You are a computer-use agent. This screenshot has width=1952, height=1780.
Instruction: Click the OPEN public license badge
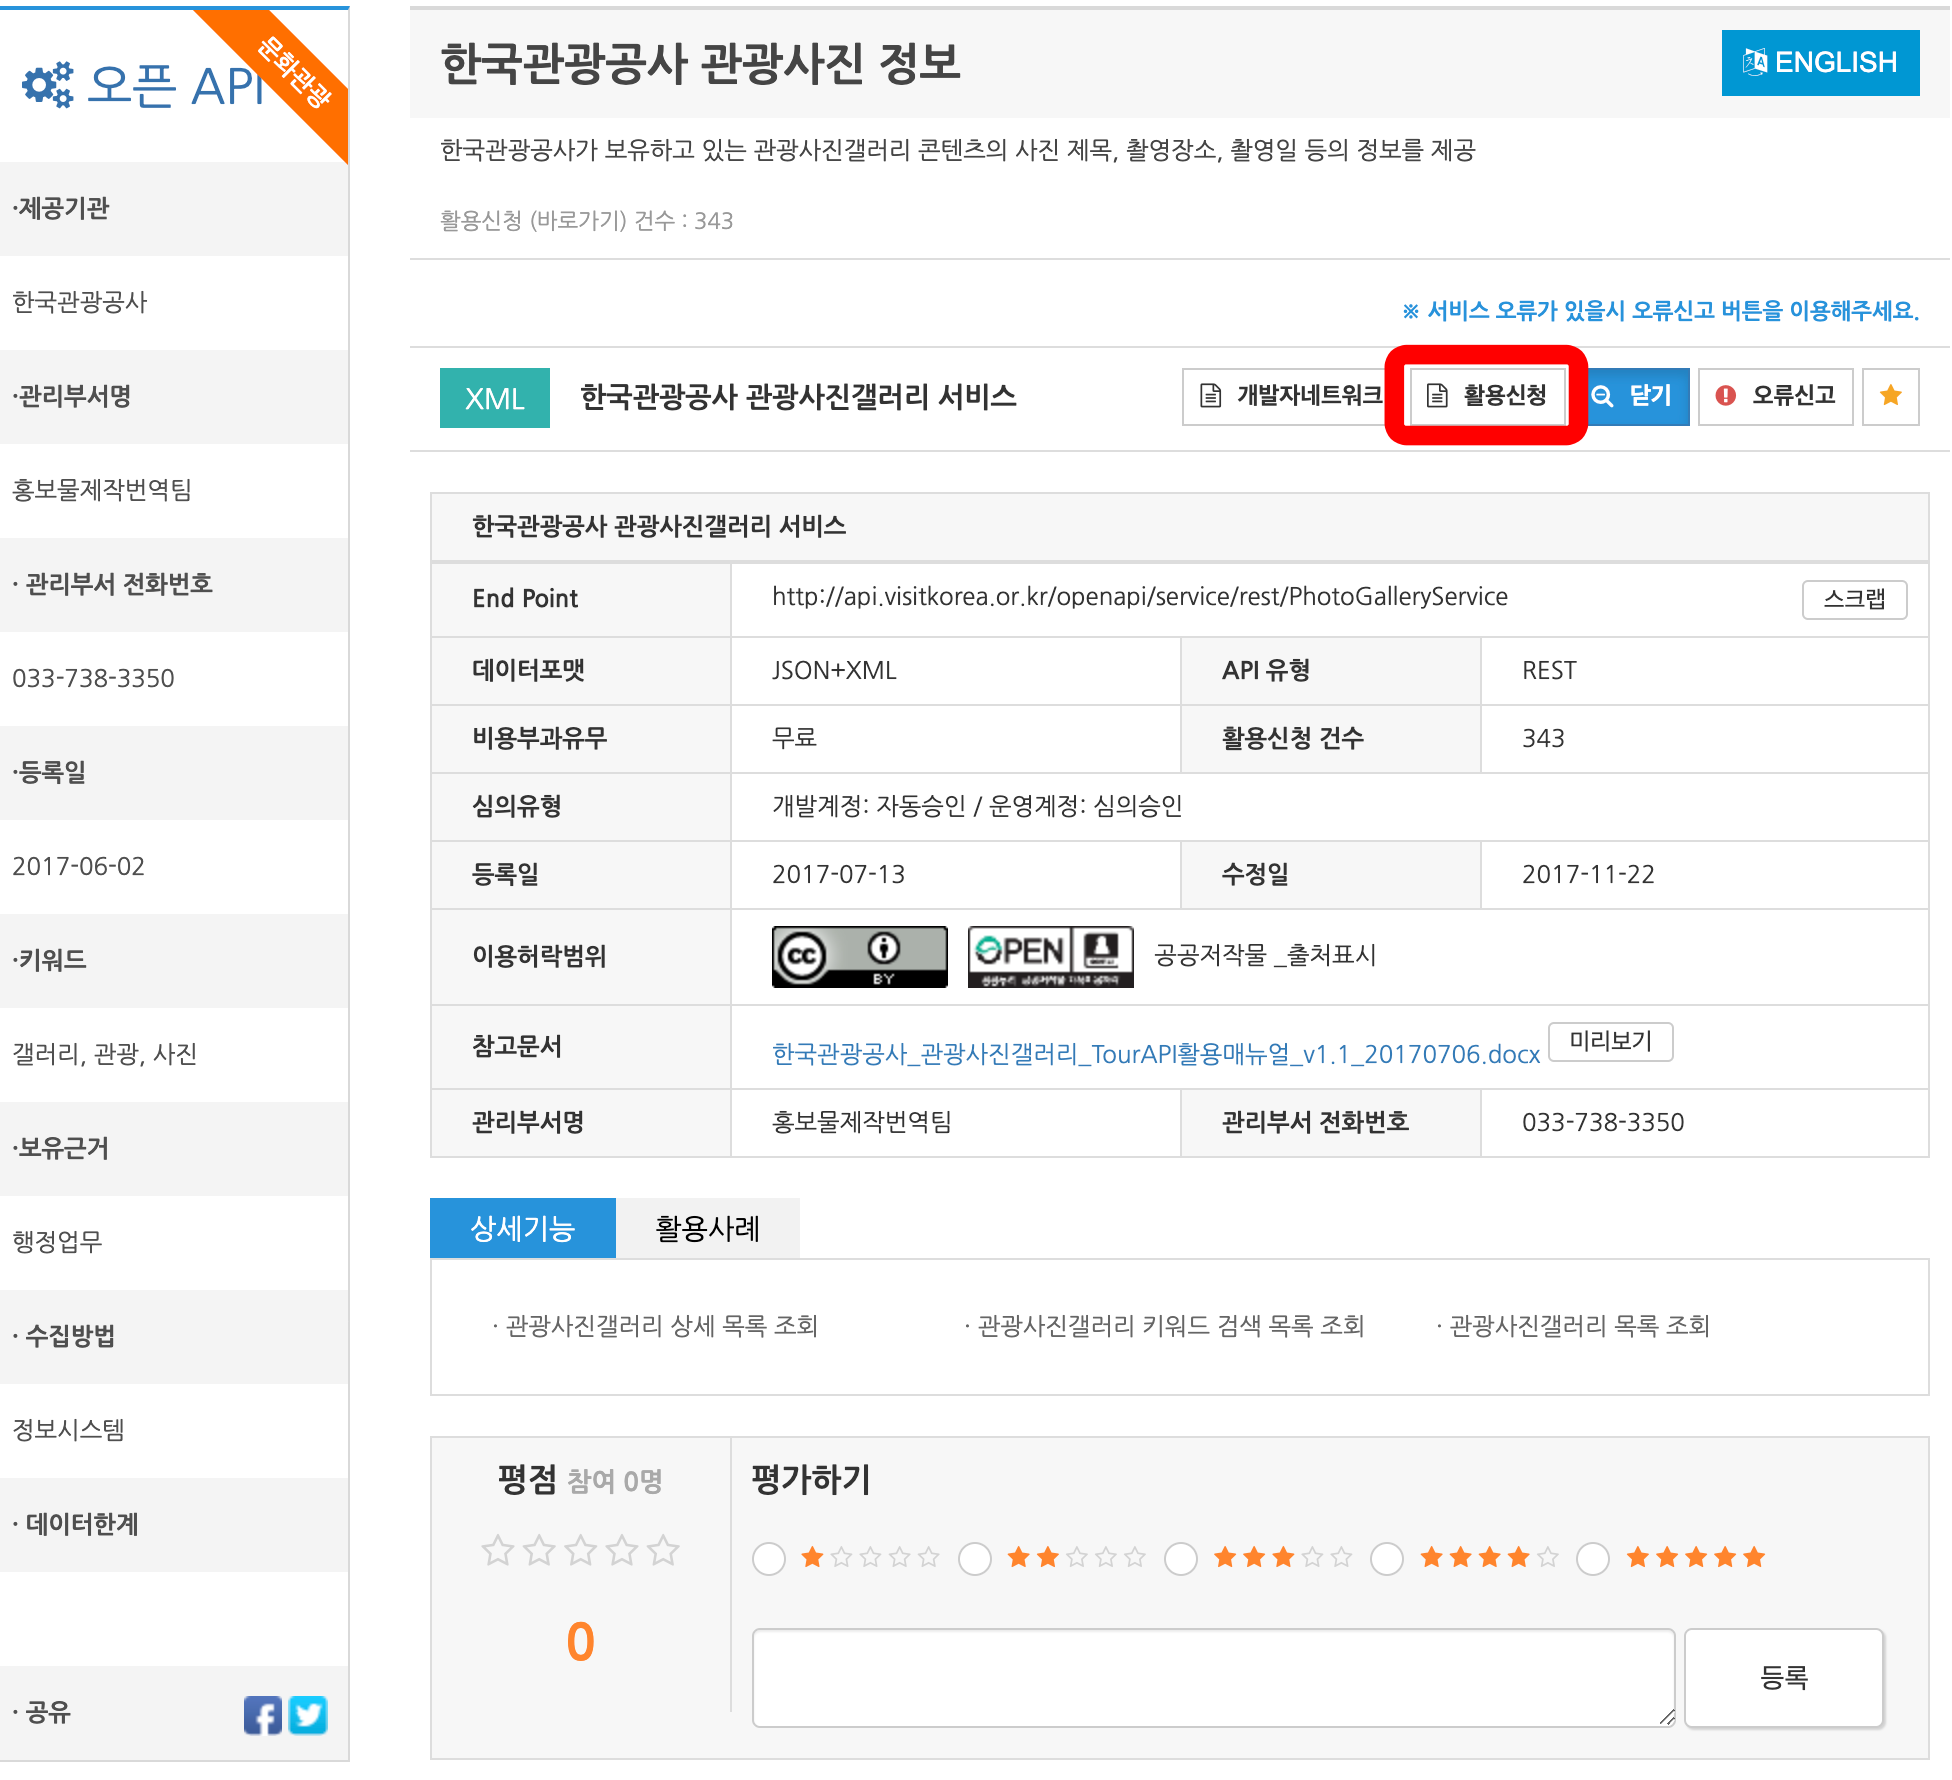pos(1050,956)
